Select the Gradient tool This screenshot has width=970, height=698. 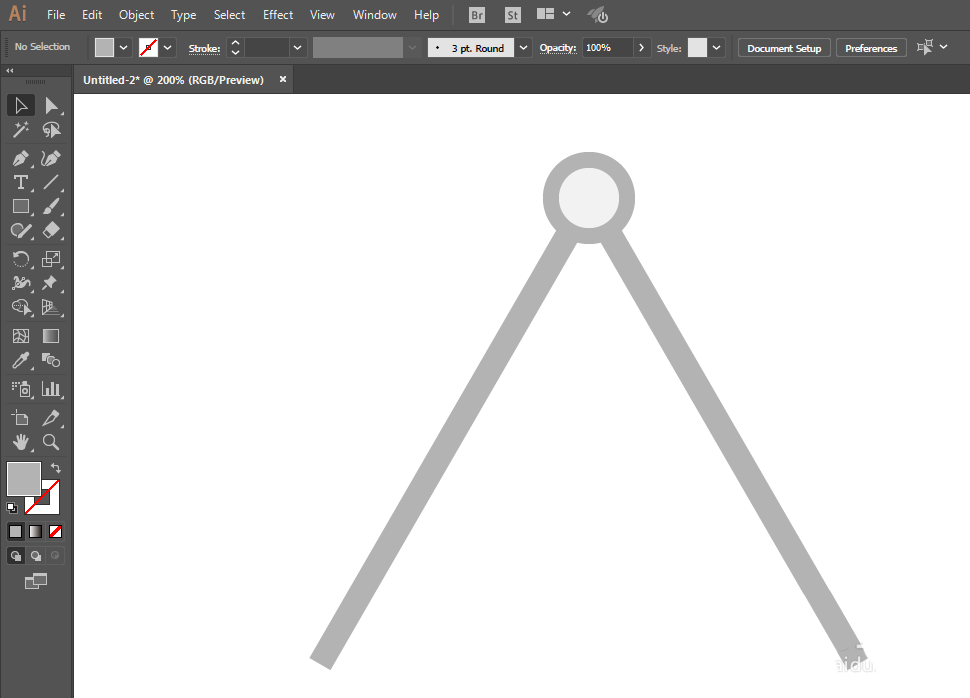click(51, 336)
